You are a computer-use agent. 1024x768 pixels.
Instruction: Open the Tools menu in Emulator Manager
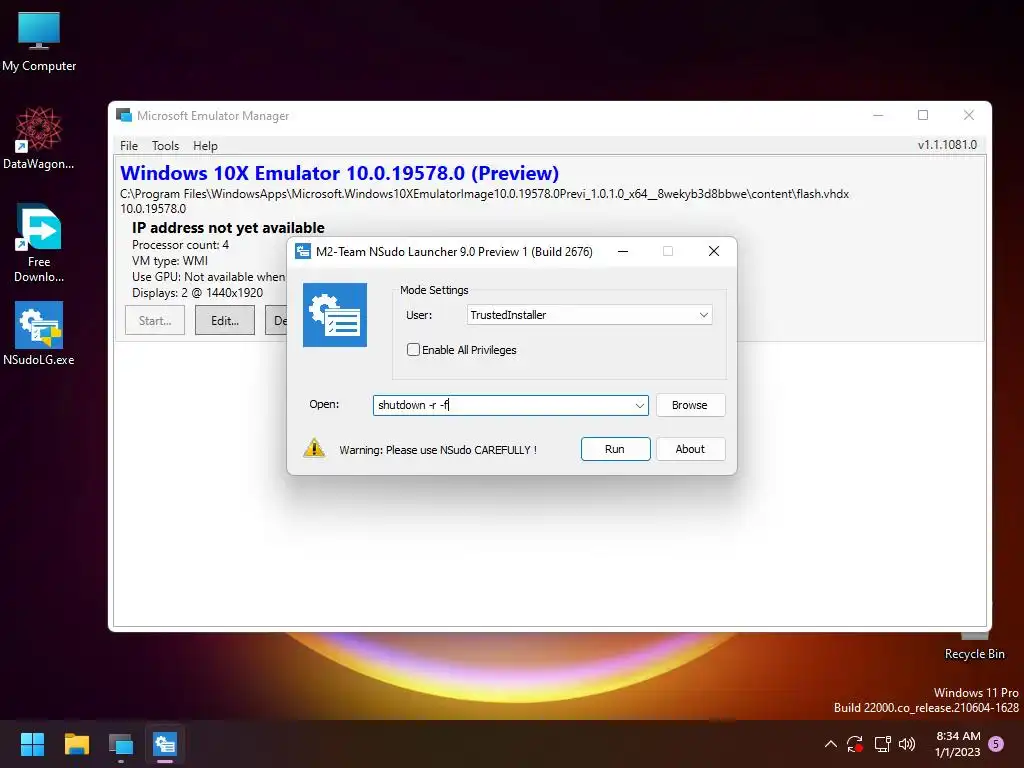[165, 146]
